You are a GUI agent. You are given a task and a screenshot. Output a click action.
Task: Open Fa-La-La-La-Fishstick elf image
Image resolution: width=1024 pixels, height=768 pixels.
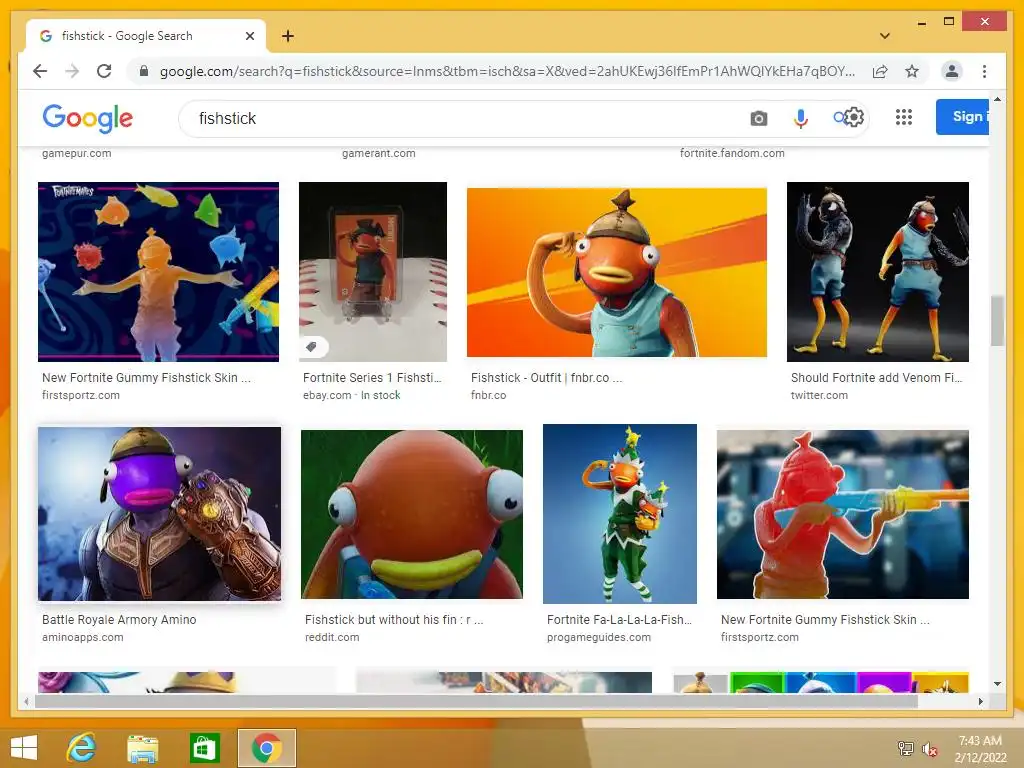(x=620, y=514)
